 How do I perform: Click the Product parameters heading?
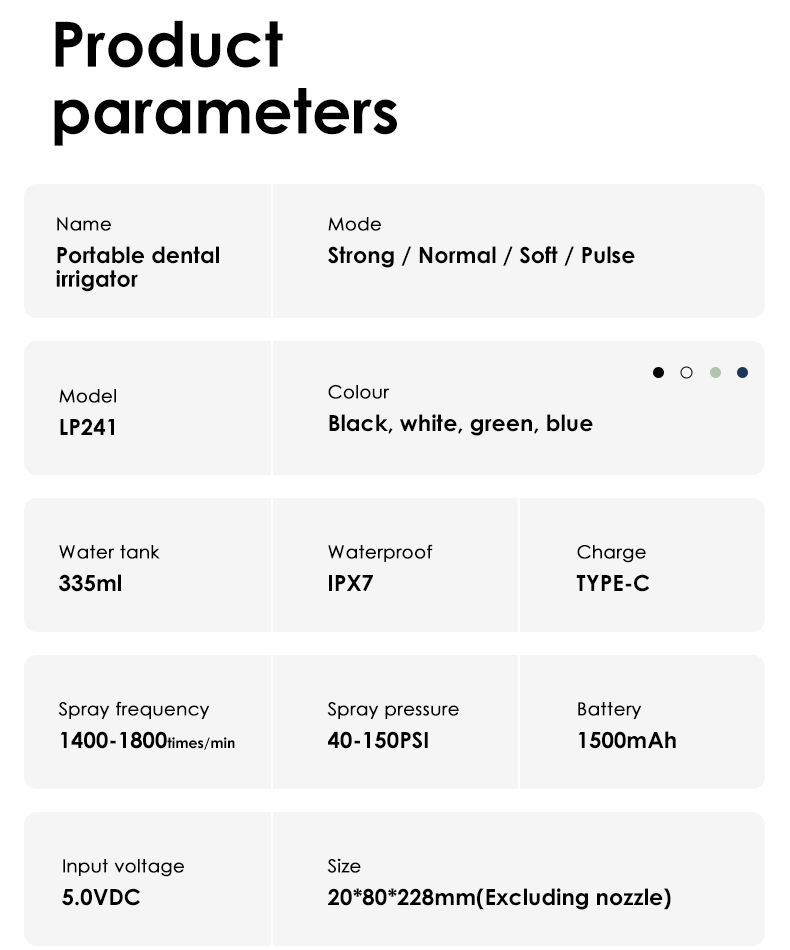click(x=225, y=80)
